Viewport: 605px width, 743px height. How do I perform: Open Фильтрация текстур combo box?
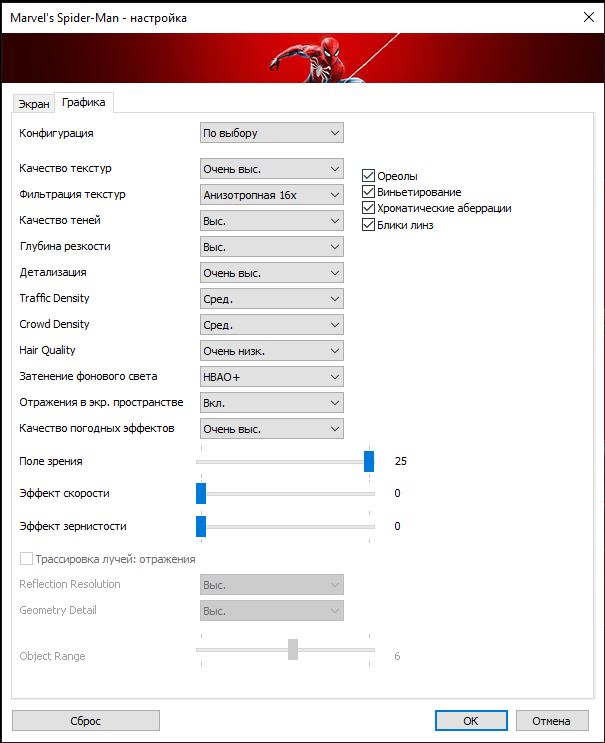272,195
